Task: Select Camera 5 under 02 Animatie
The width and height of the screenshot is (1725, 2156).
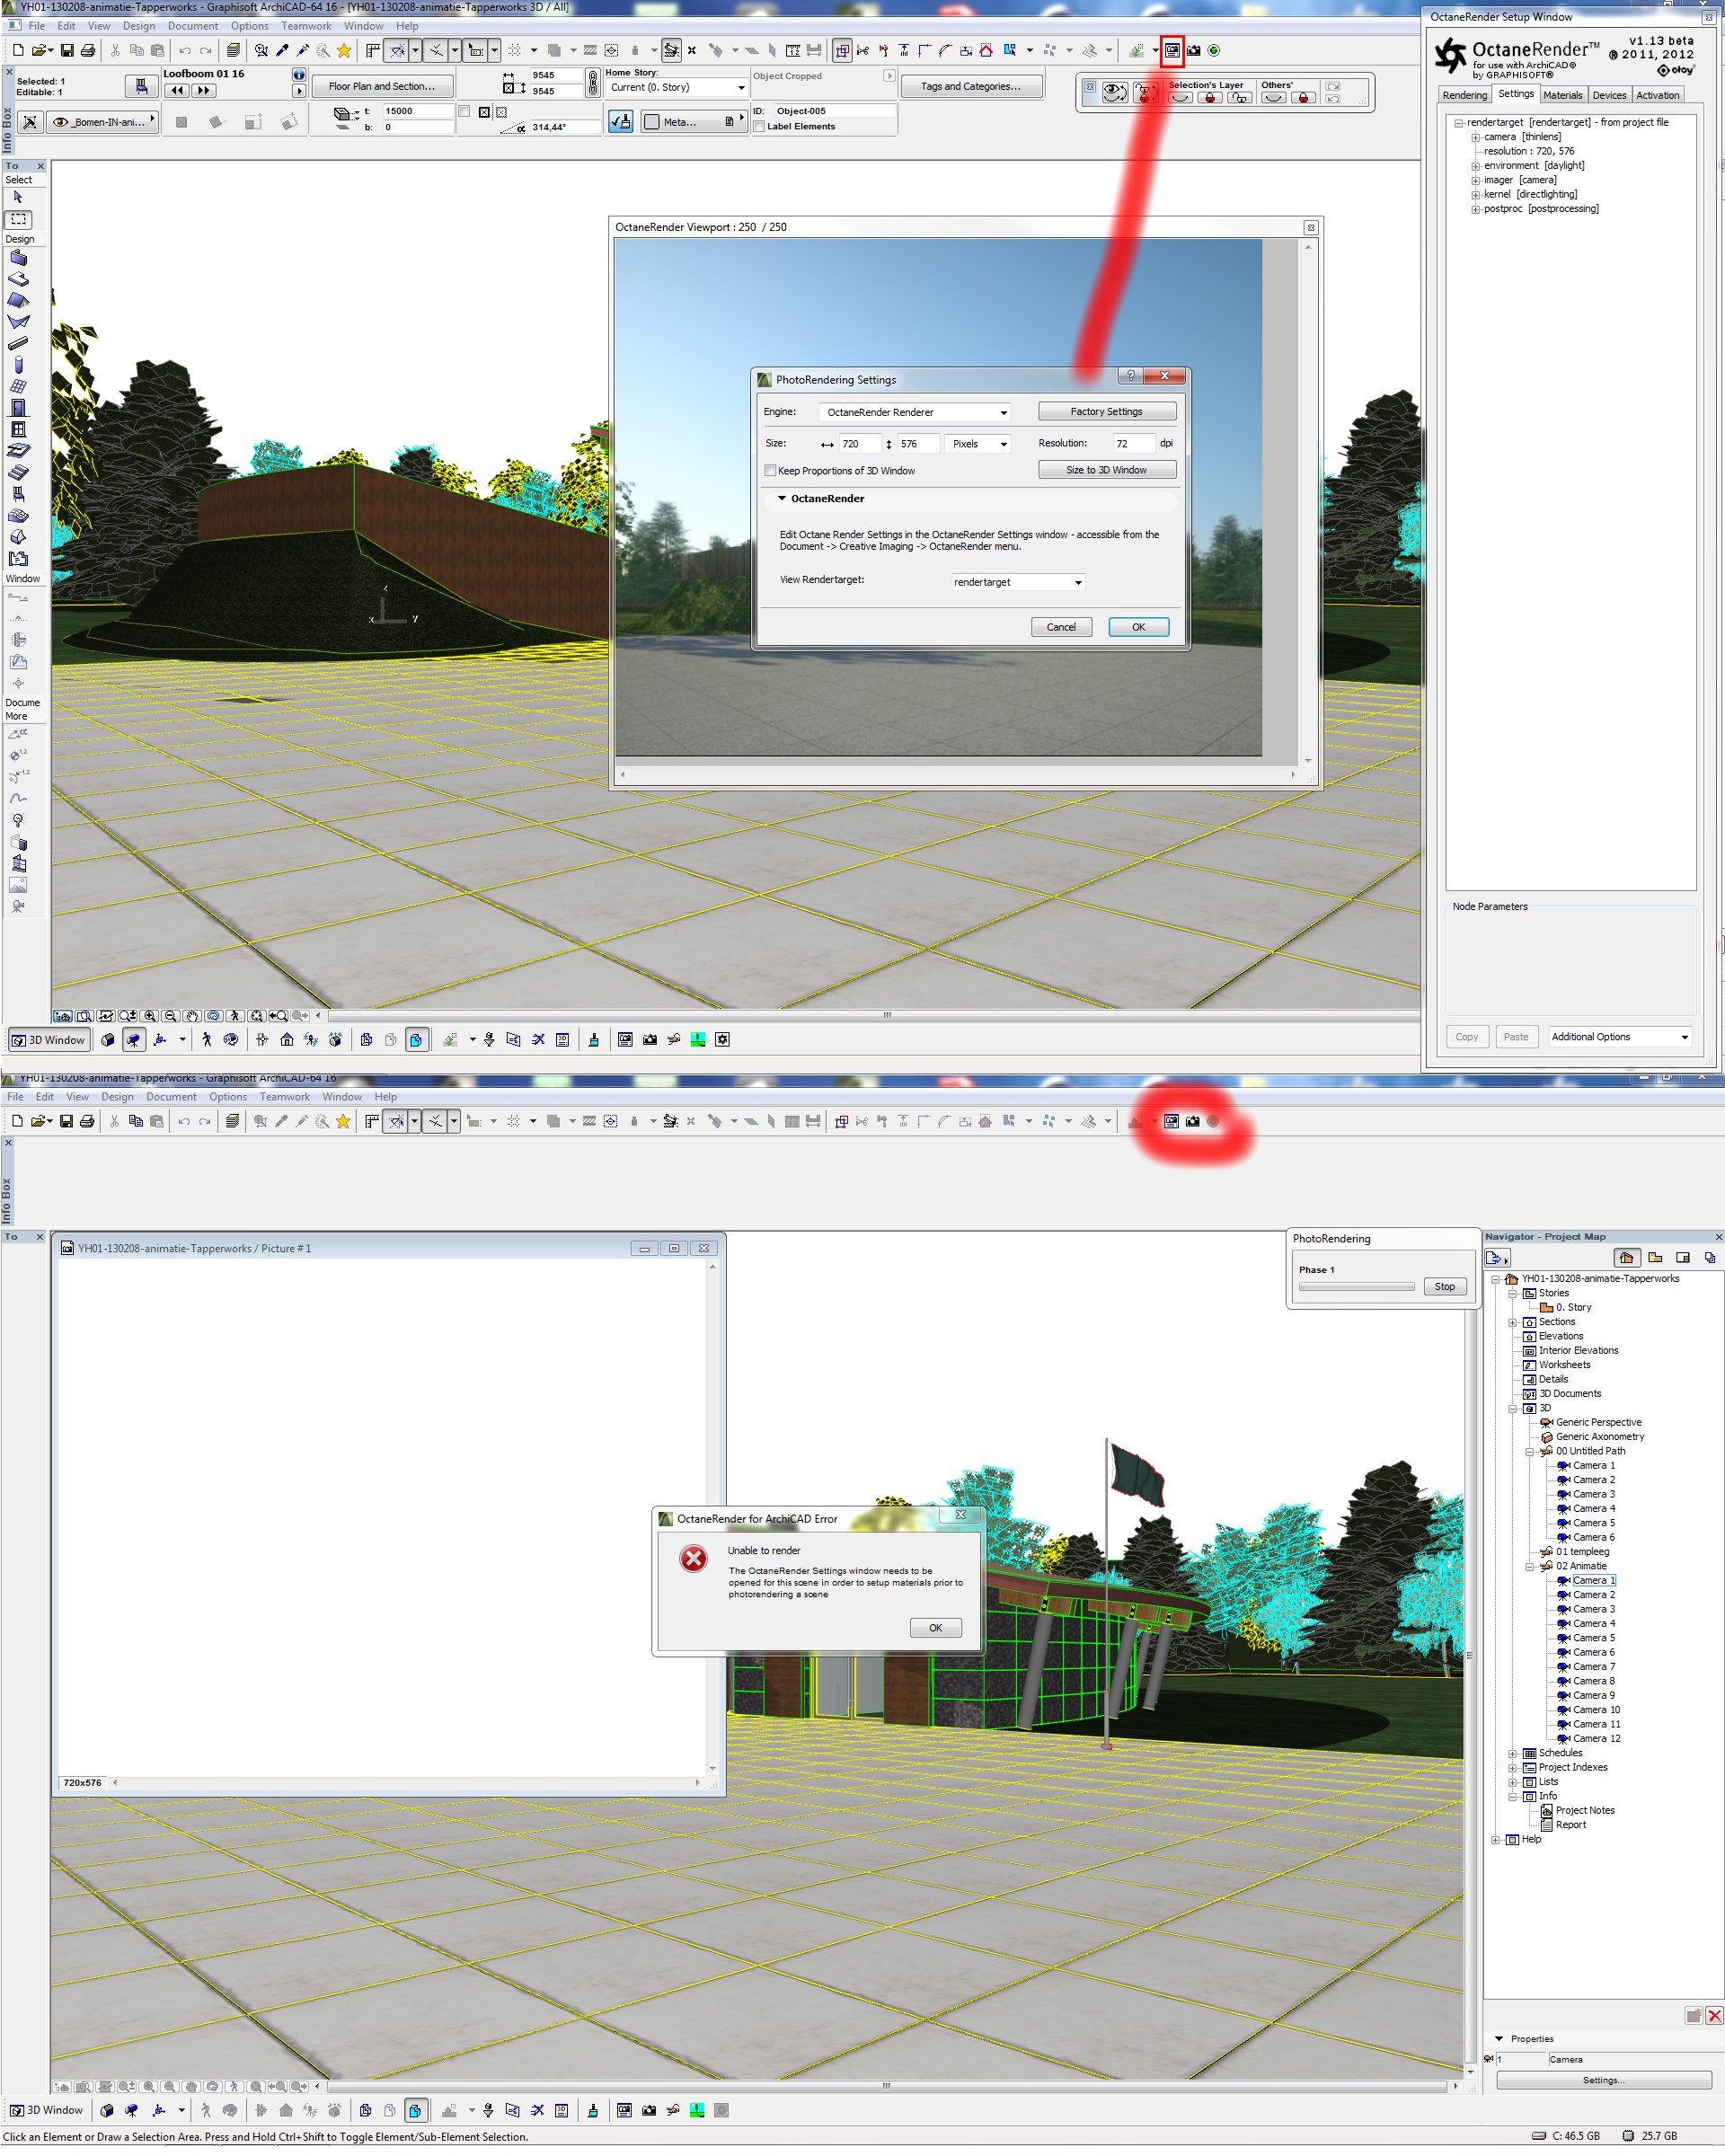Action: pos(1593,1638)
